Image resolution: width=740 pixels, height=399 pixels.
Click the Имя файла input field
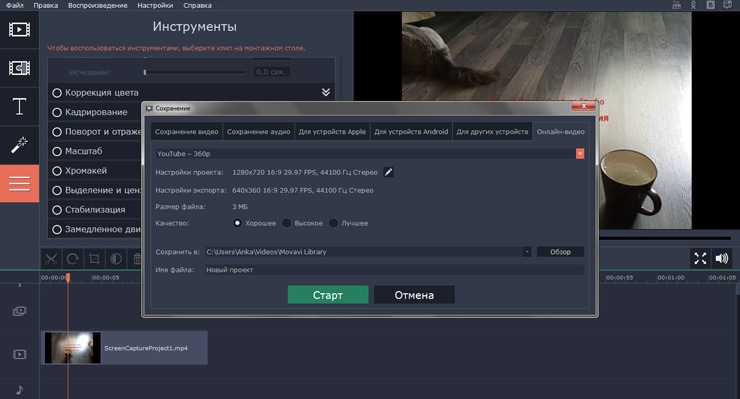395,270
